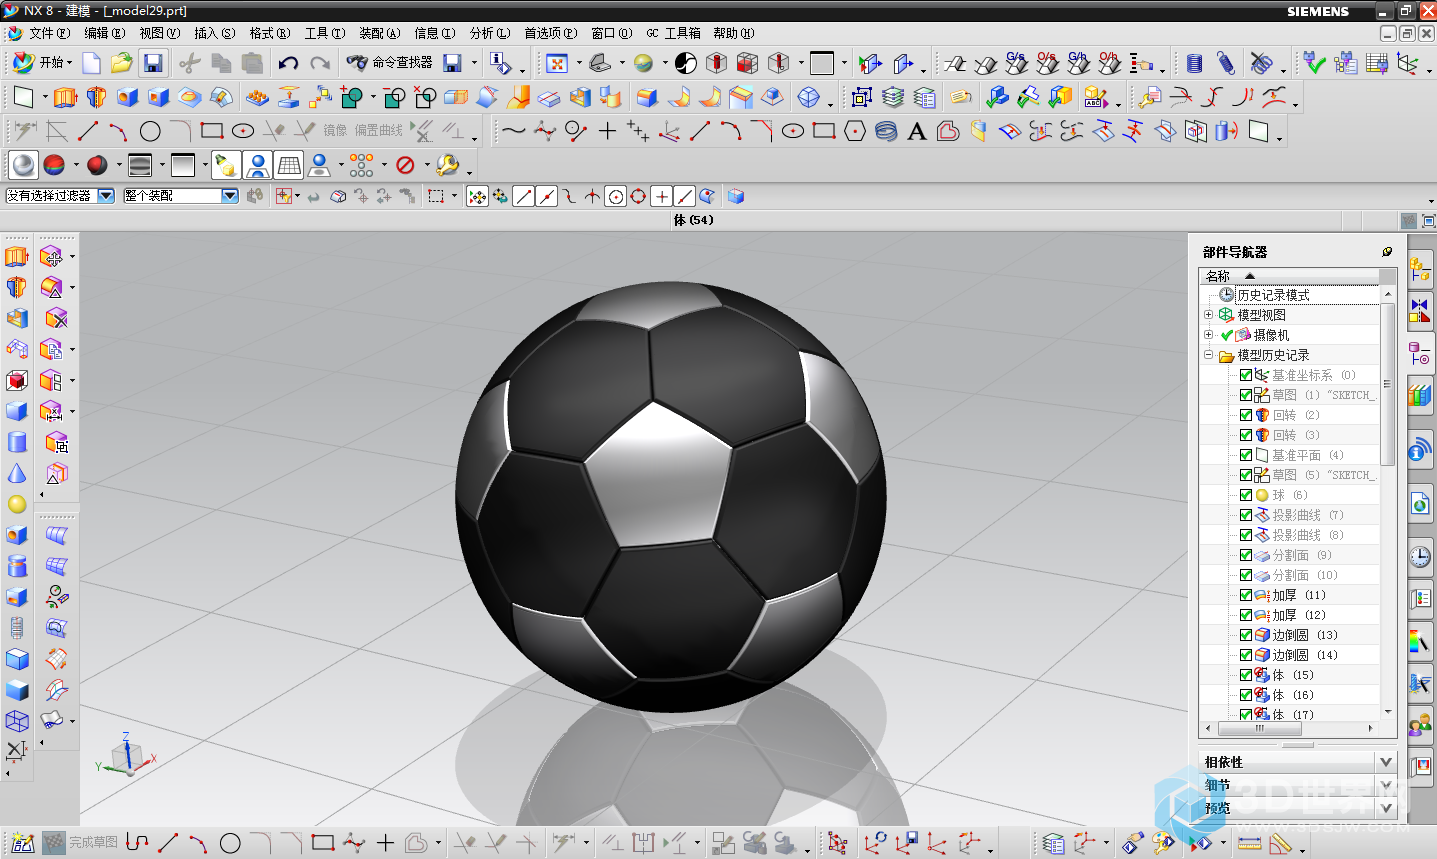Image resolution: width=1437 pixels, height=859 pixels.
Task: Click the Sphere icon in left toolbar
Action: [x=17, y=504]
